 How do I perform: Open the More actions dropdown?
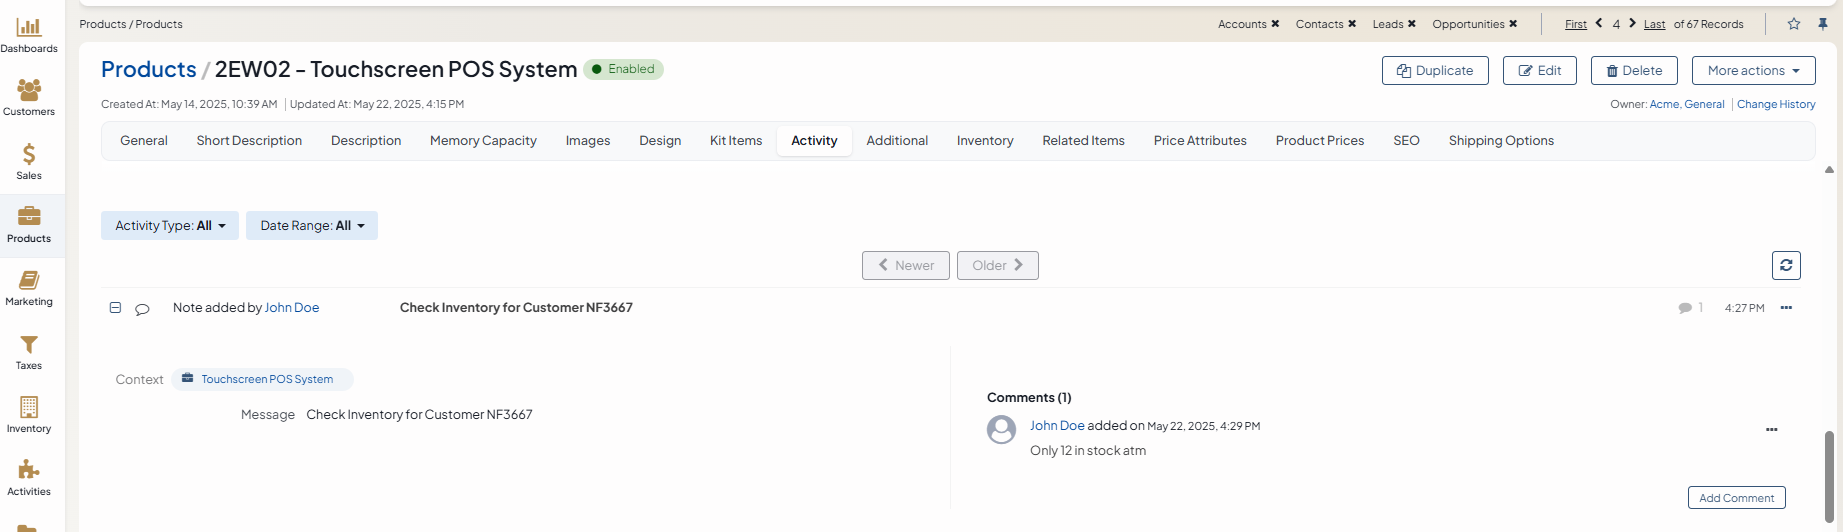[x=1753, y=71]
